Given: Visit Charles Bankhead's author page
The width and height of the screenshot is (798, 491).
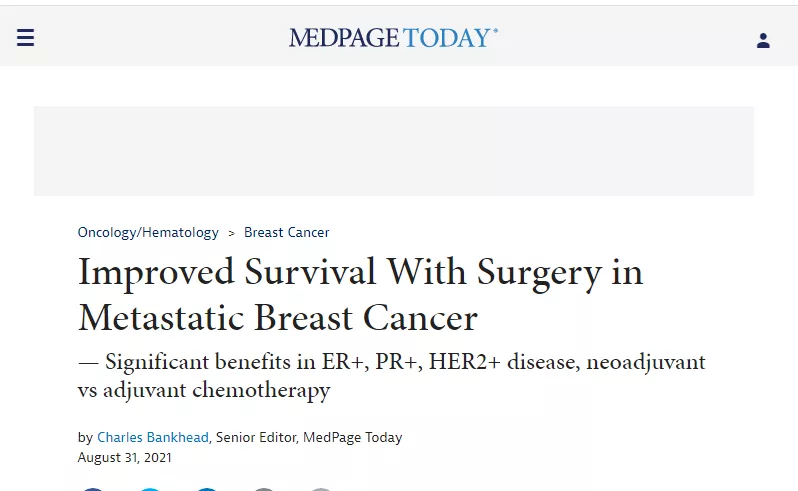Looking at the screenshot, I should click(x=153, y=438).
